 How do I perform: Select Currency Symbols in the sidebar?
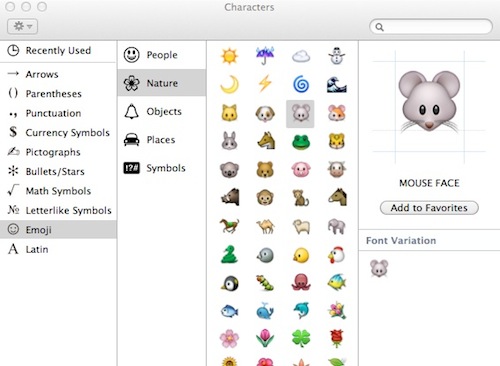58,132
